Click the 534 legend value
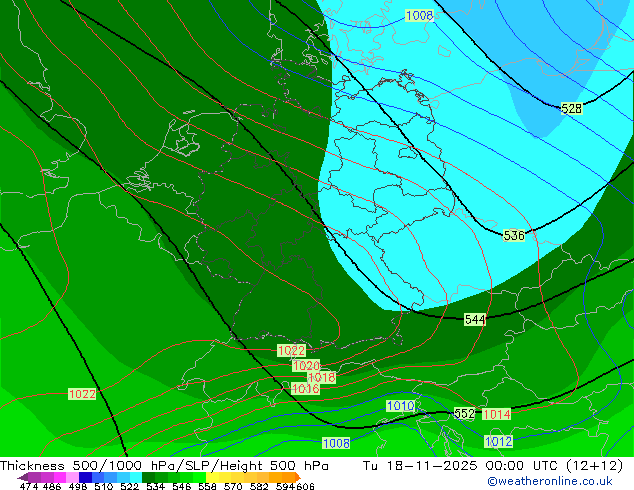Screen dimensions: 634x490 tap(155, 486)
